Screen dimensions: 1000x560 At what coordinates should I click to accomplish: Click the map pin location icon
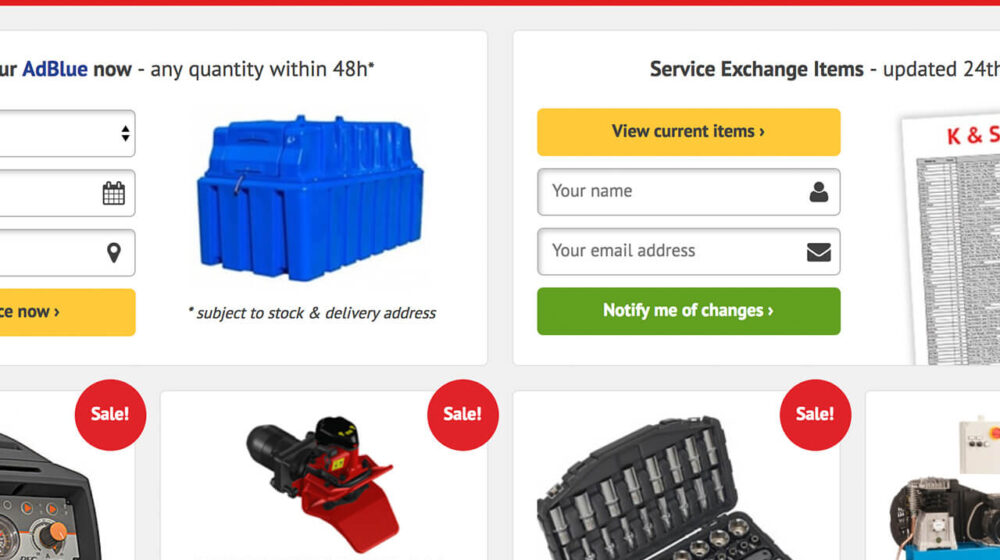pyautogui.click(x=114, y=253)
